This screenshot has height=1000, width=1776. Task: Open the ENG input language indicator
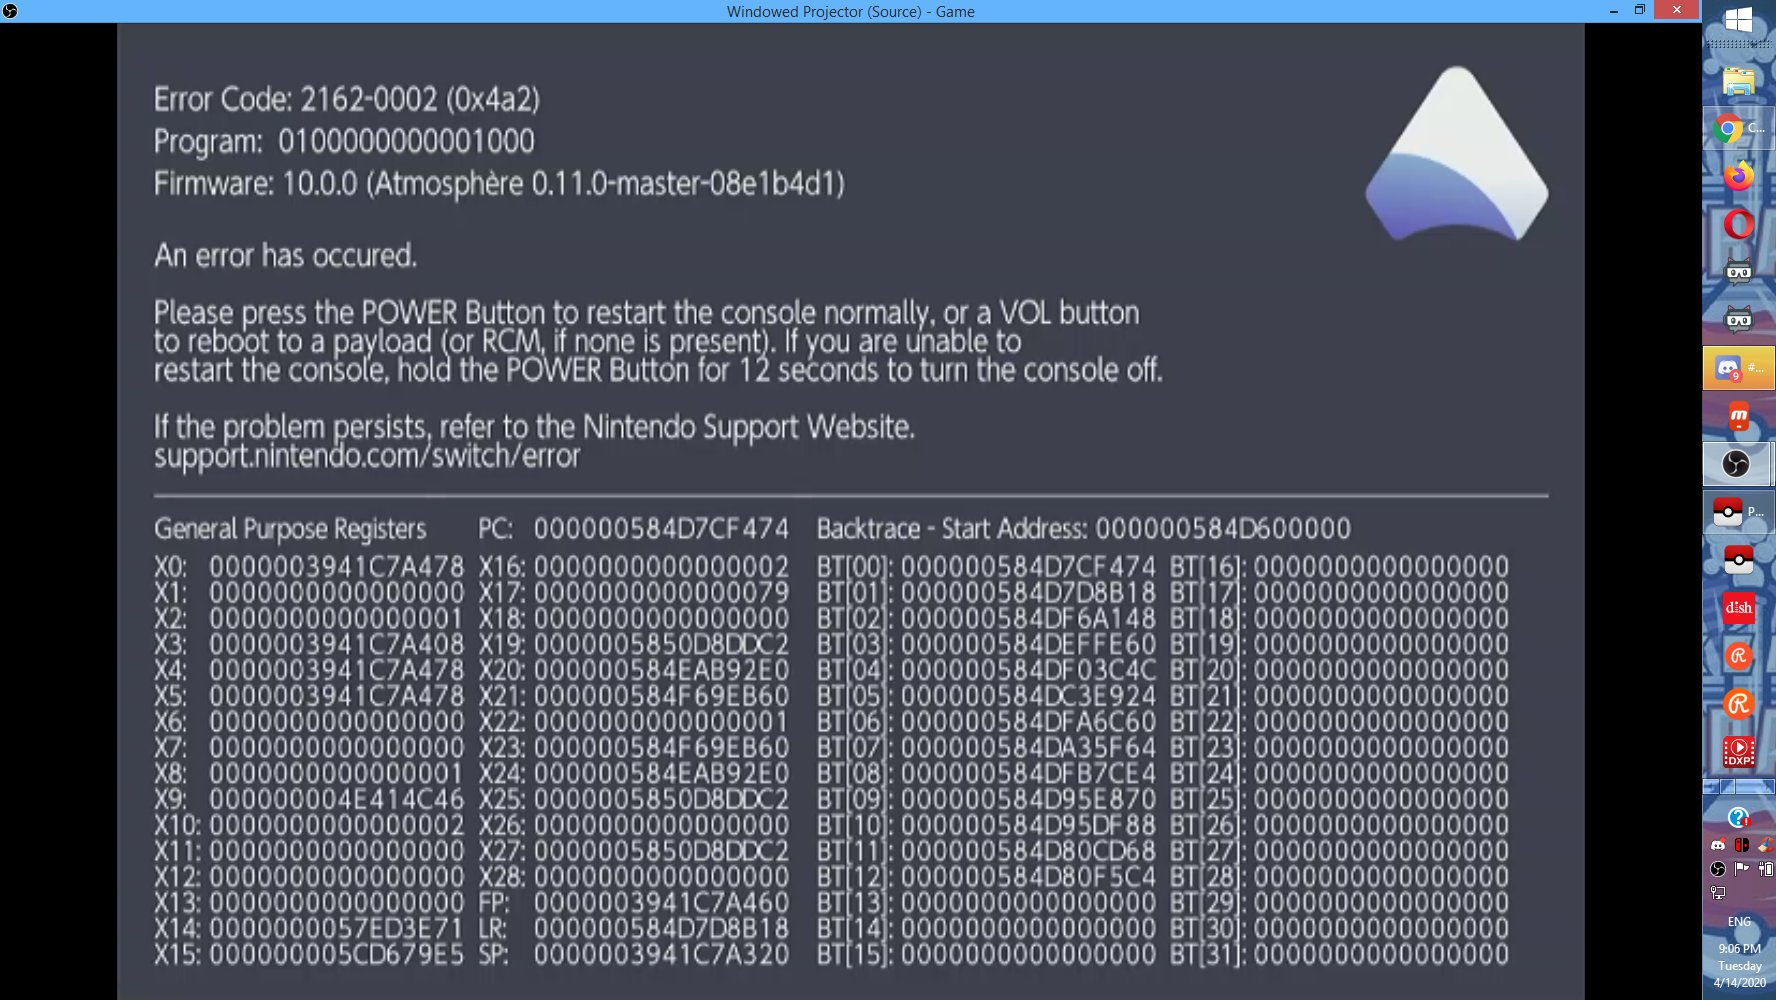click(x=1739, y=922)
